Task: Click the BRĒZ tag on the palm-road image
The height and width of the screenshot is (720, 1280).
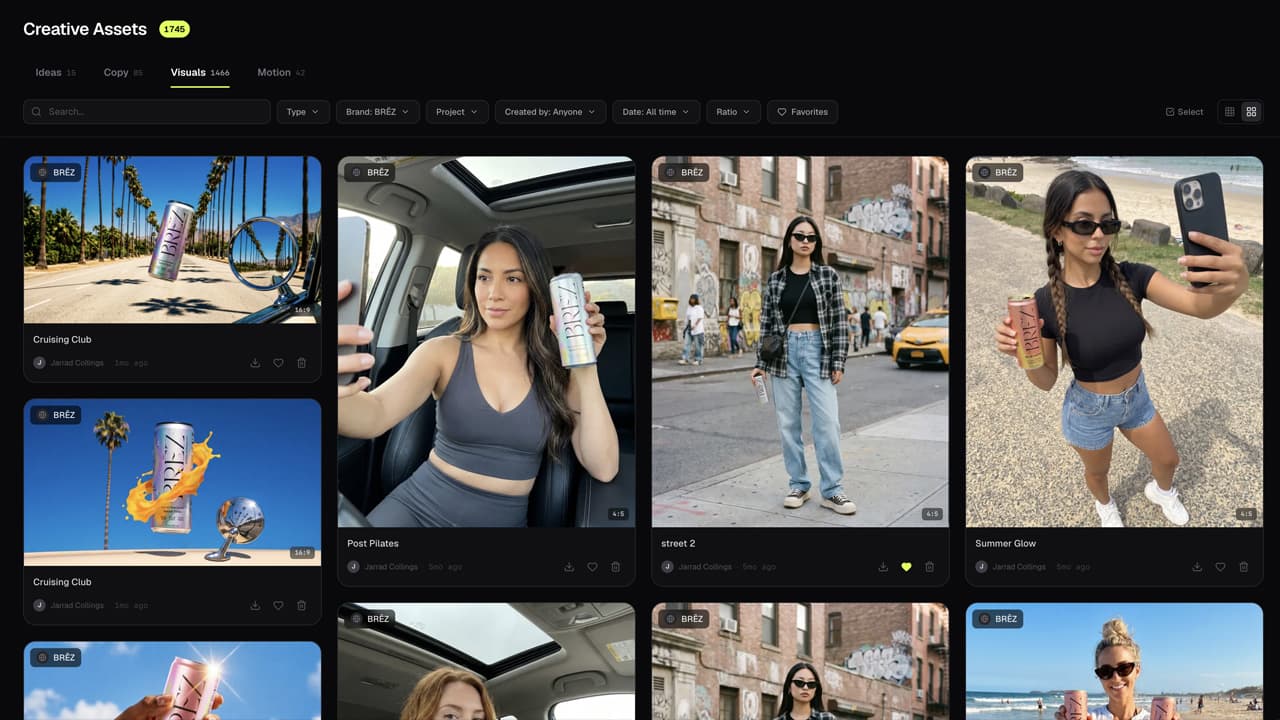Action: tap(55, 172)
